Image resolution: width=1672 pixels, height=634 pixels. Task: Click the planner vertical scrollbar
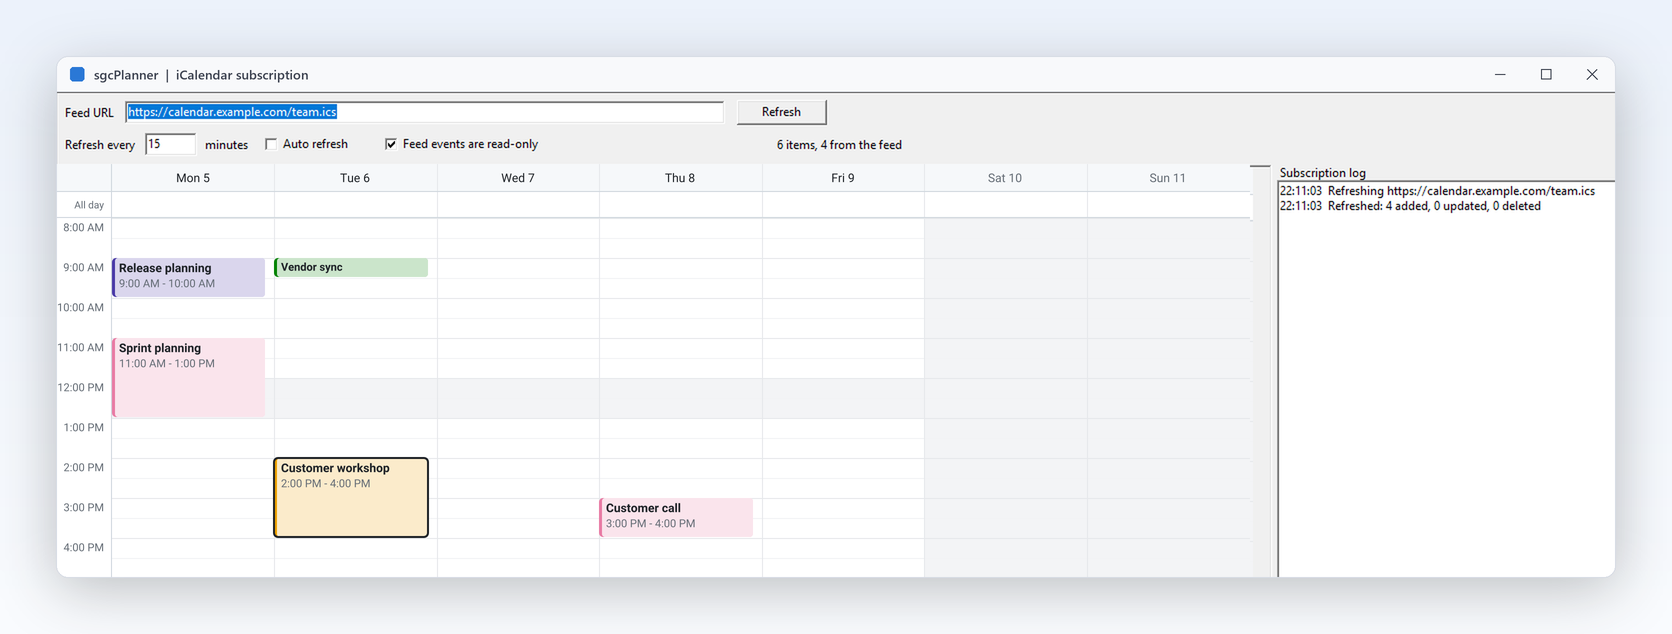coord(1261,371)
